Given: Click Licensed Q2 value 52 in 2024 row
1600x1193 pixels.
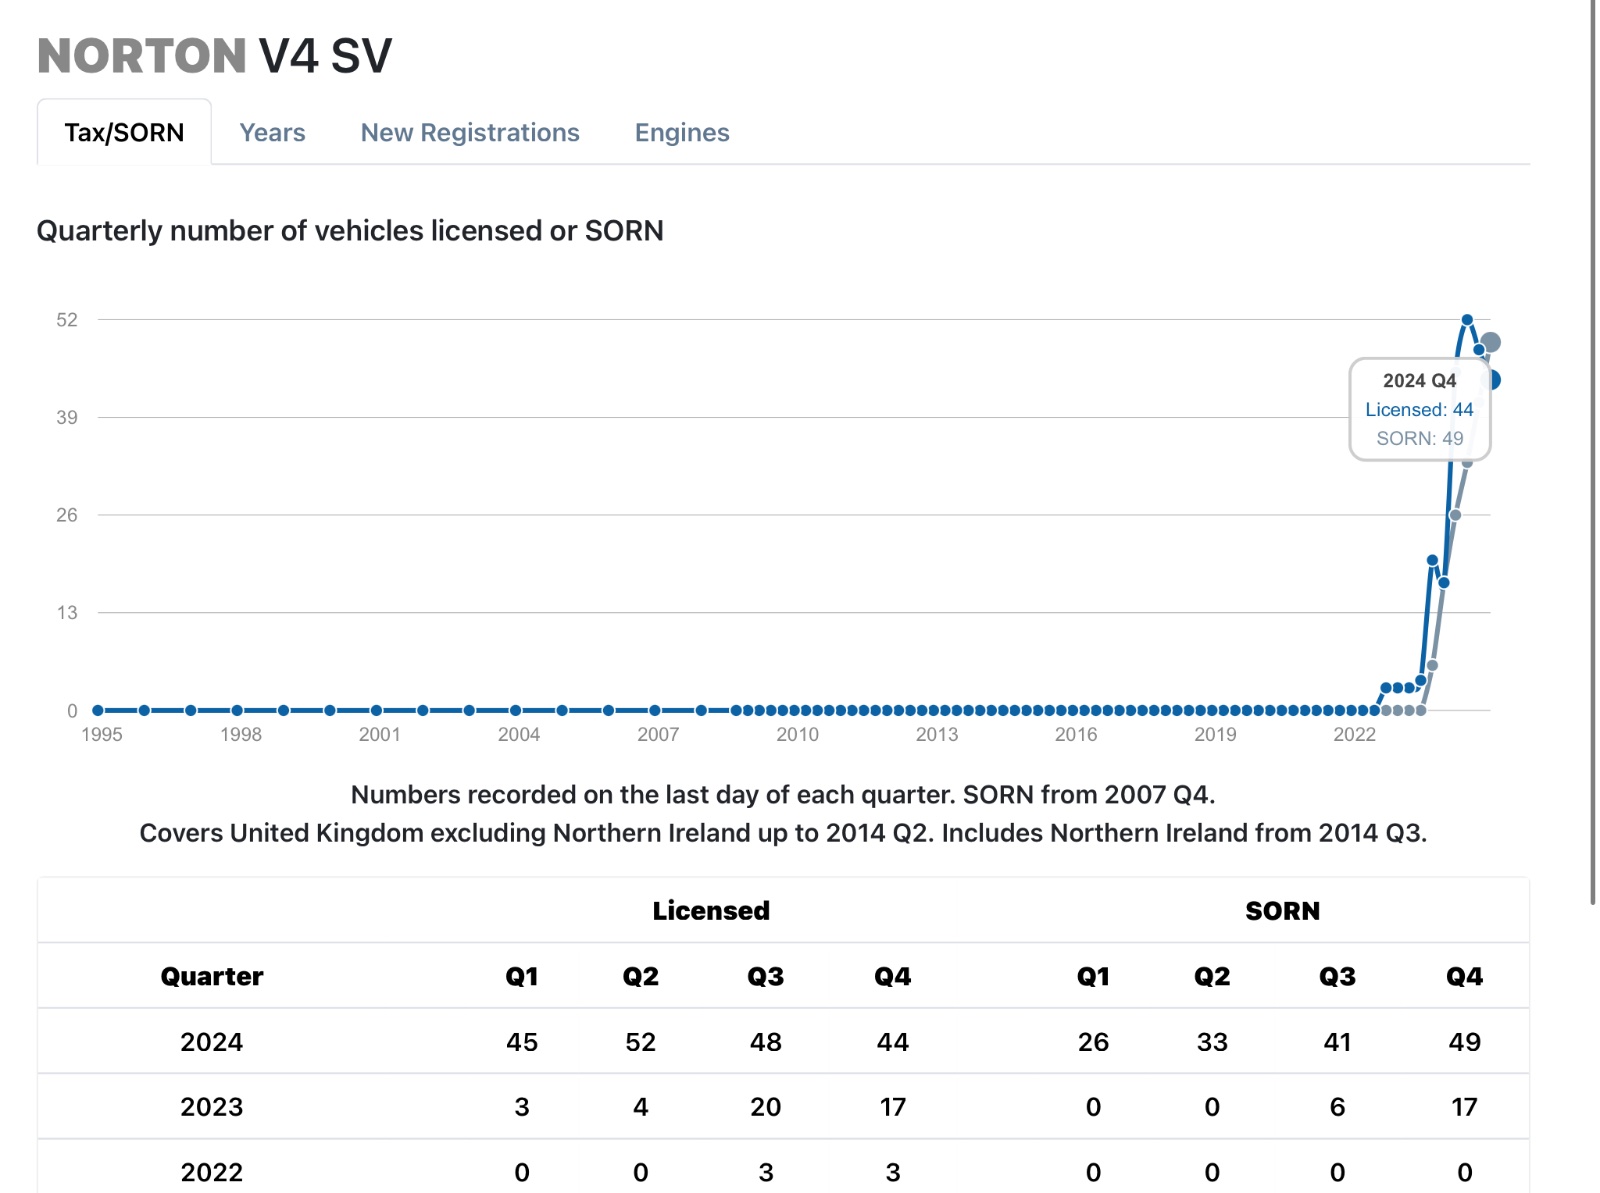Looking at the screenshot, I should click(640, 1042).
